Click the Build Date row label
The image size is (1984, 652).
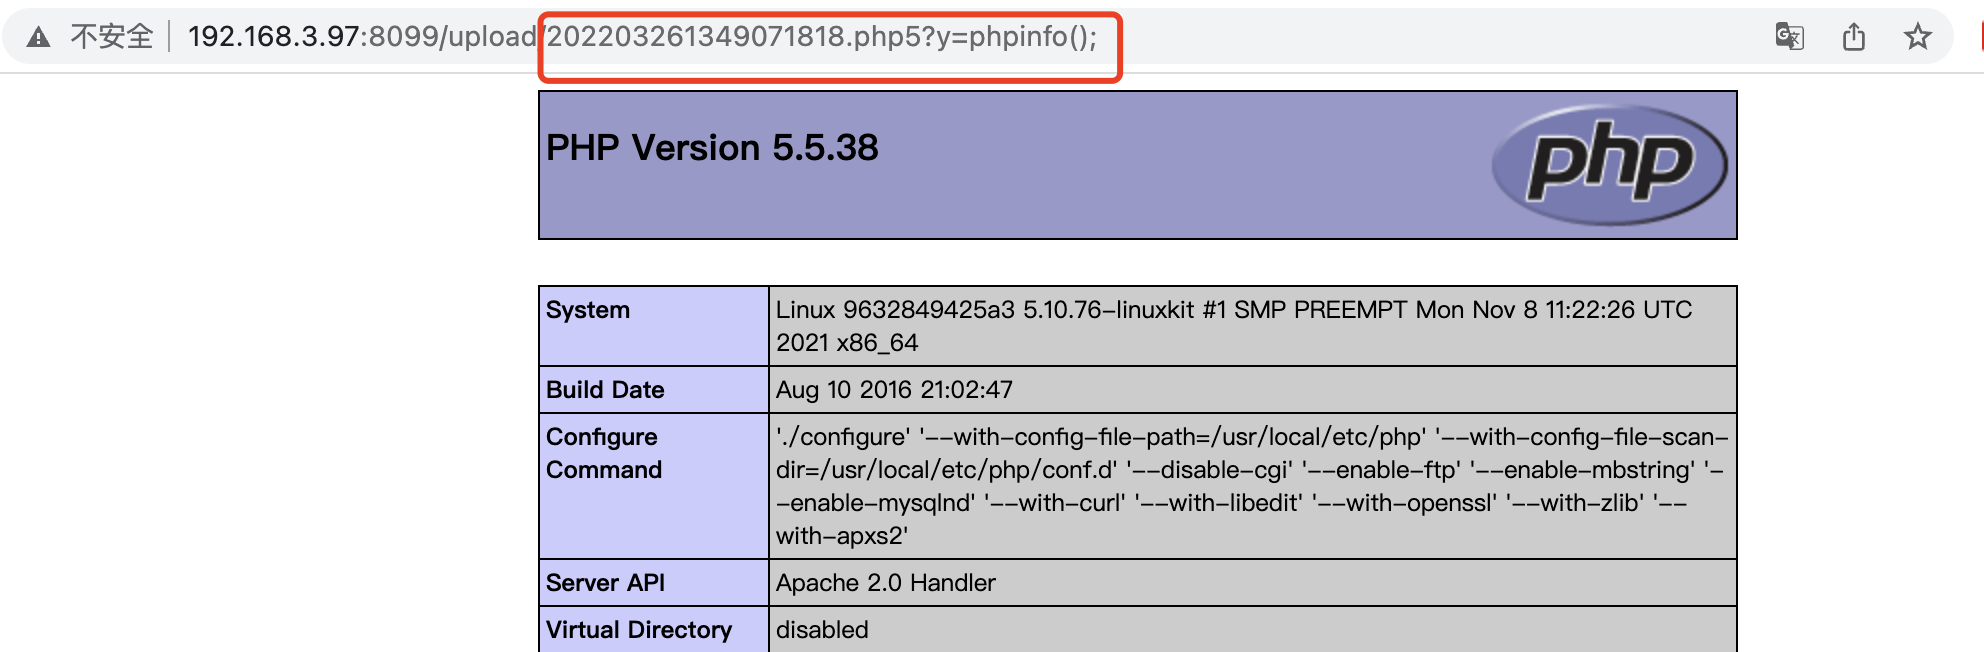(x=605, y=390)
